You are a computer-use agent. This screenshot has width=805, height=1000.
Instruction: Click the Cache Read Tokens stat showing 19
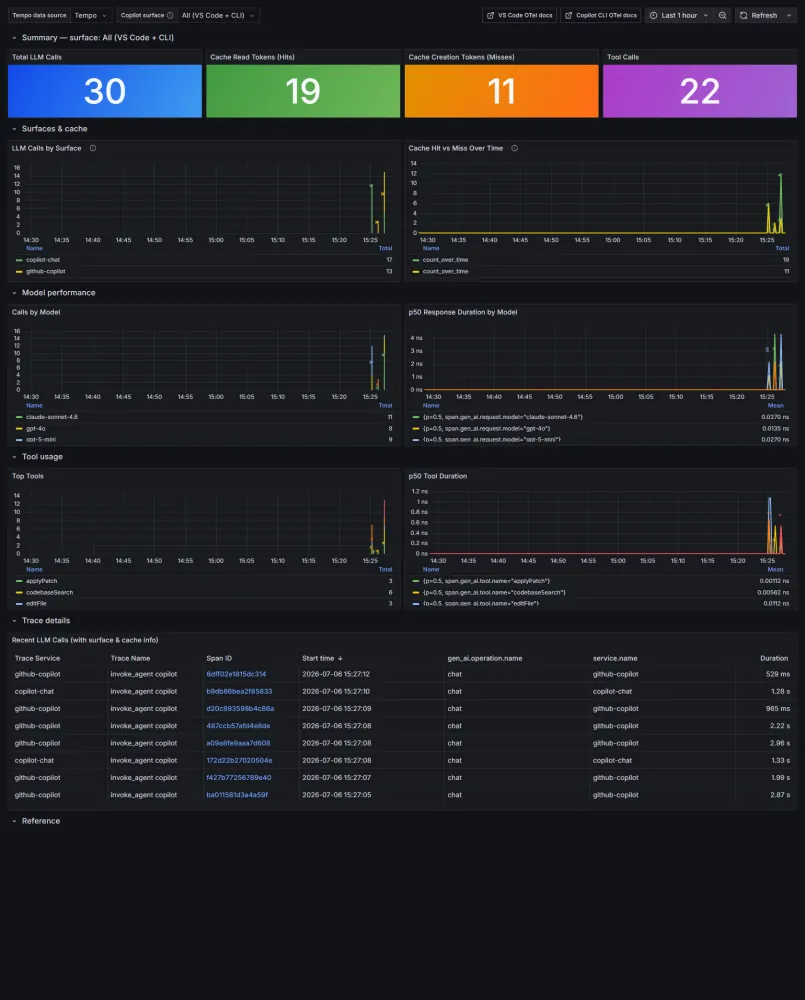point(303,91)
